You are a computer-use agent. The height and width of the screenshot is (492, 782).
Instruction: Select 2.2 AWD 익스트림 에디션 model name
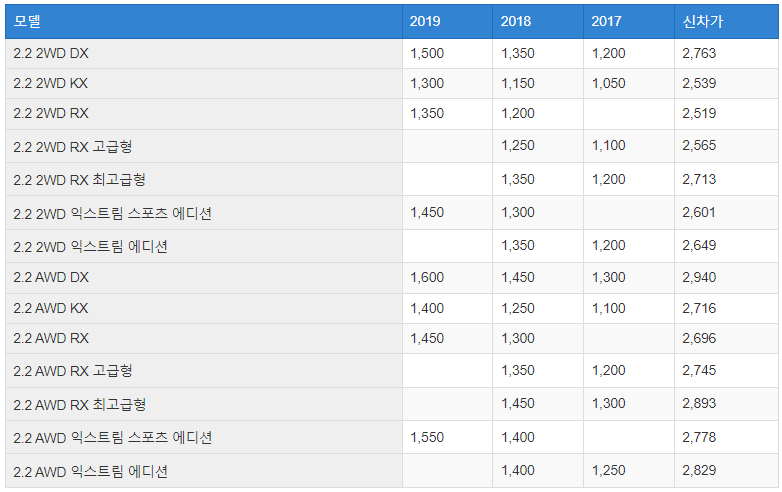click(x=90, y=471)
